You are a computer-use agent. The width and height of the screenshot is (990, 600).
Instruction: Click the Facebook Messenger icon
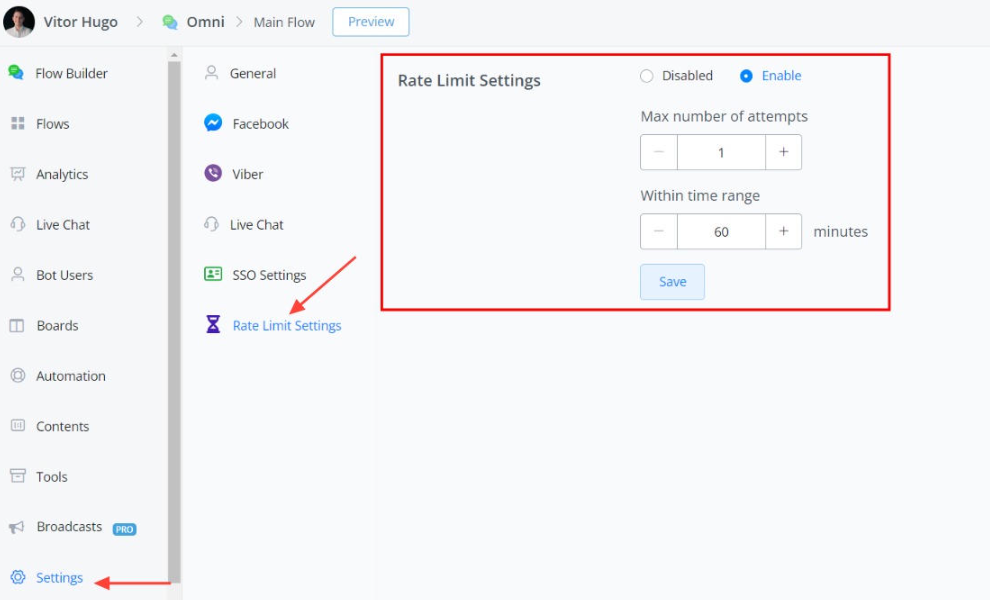tap(213, 123)
